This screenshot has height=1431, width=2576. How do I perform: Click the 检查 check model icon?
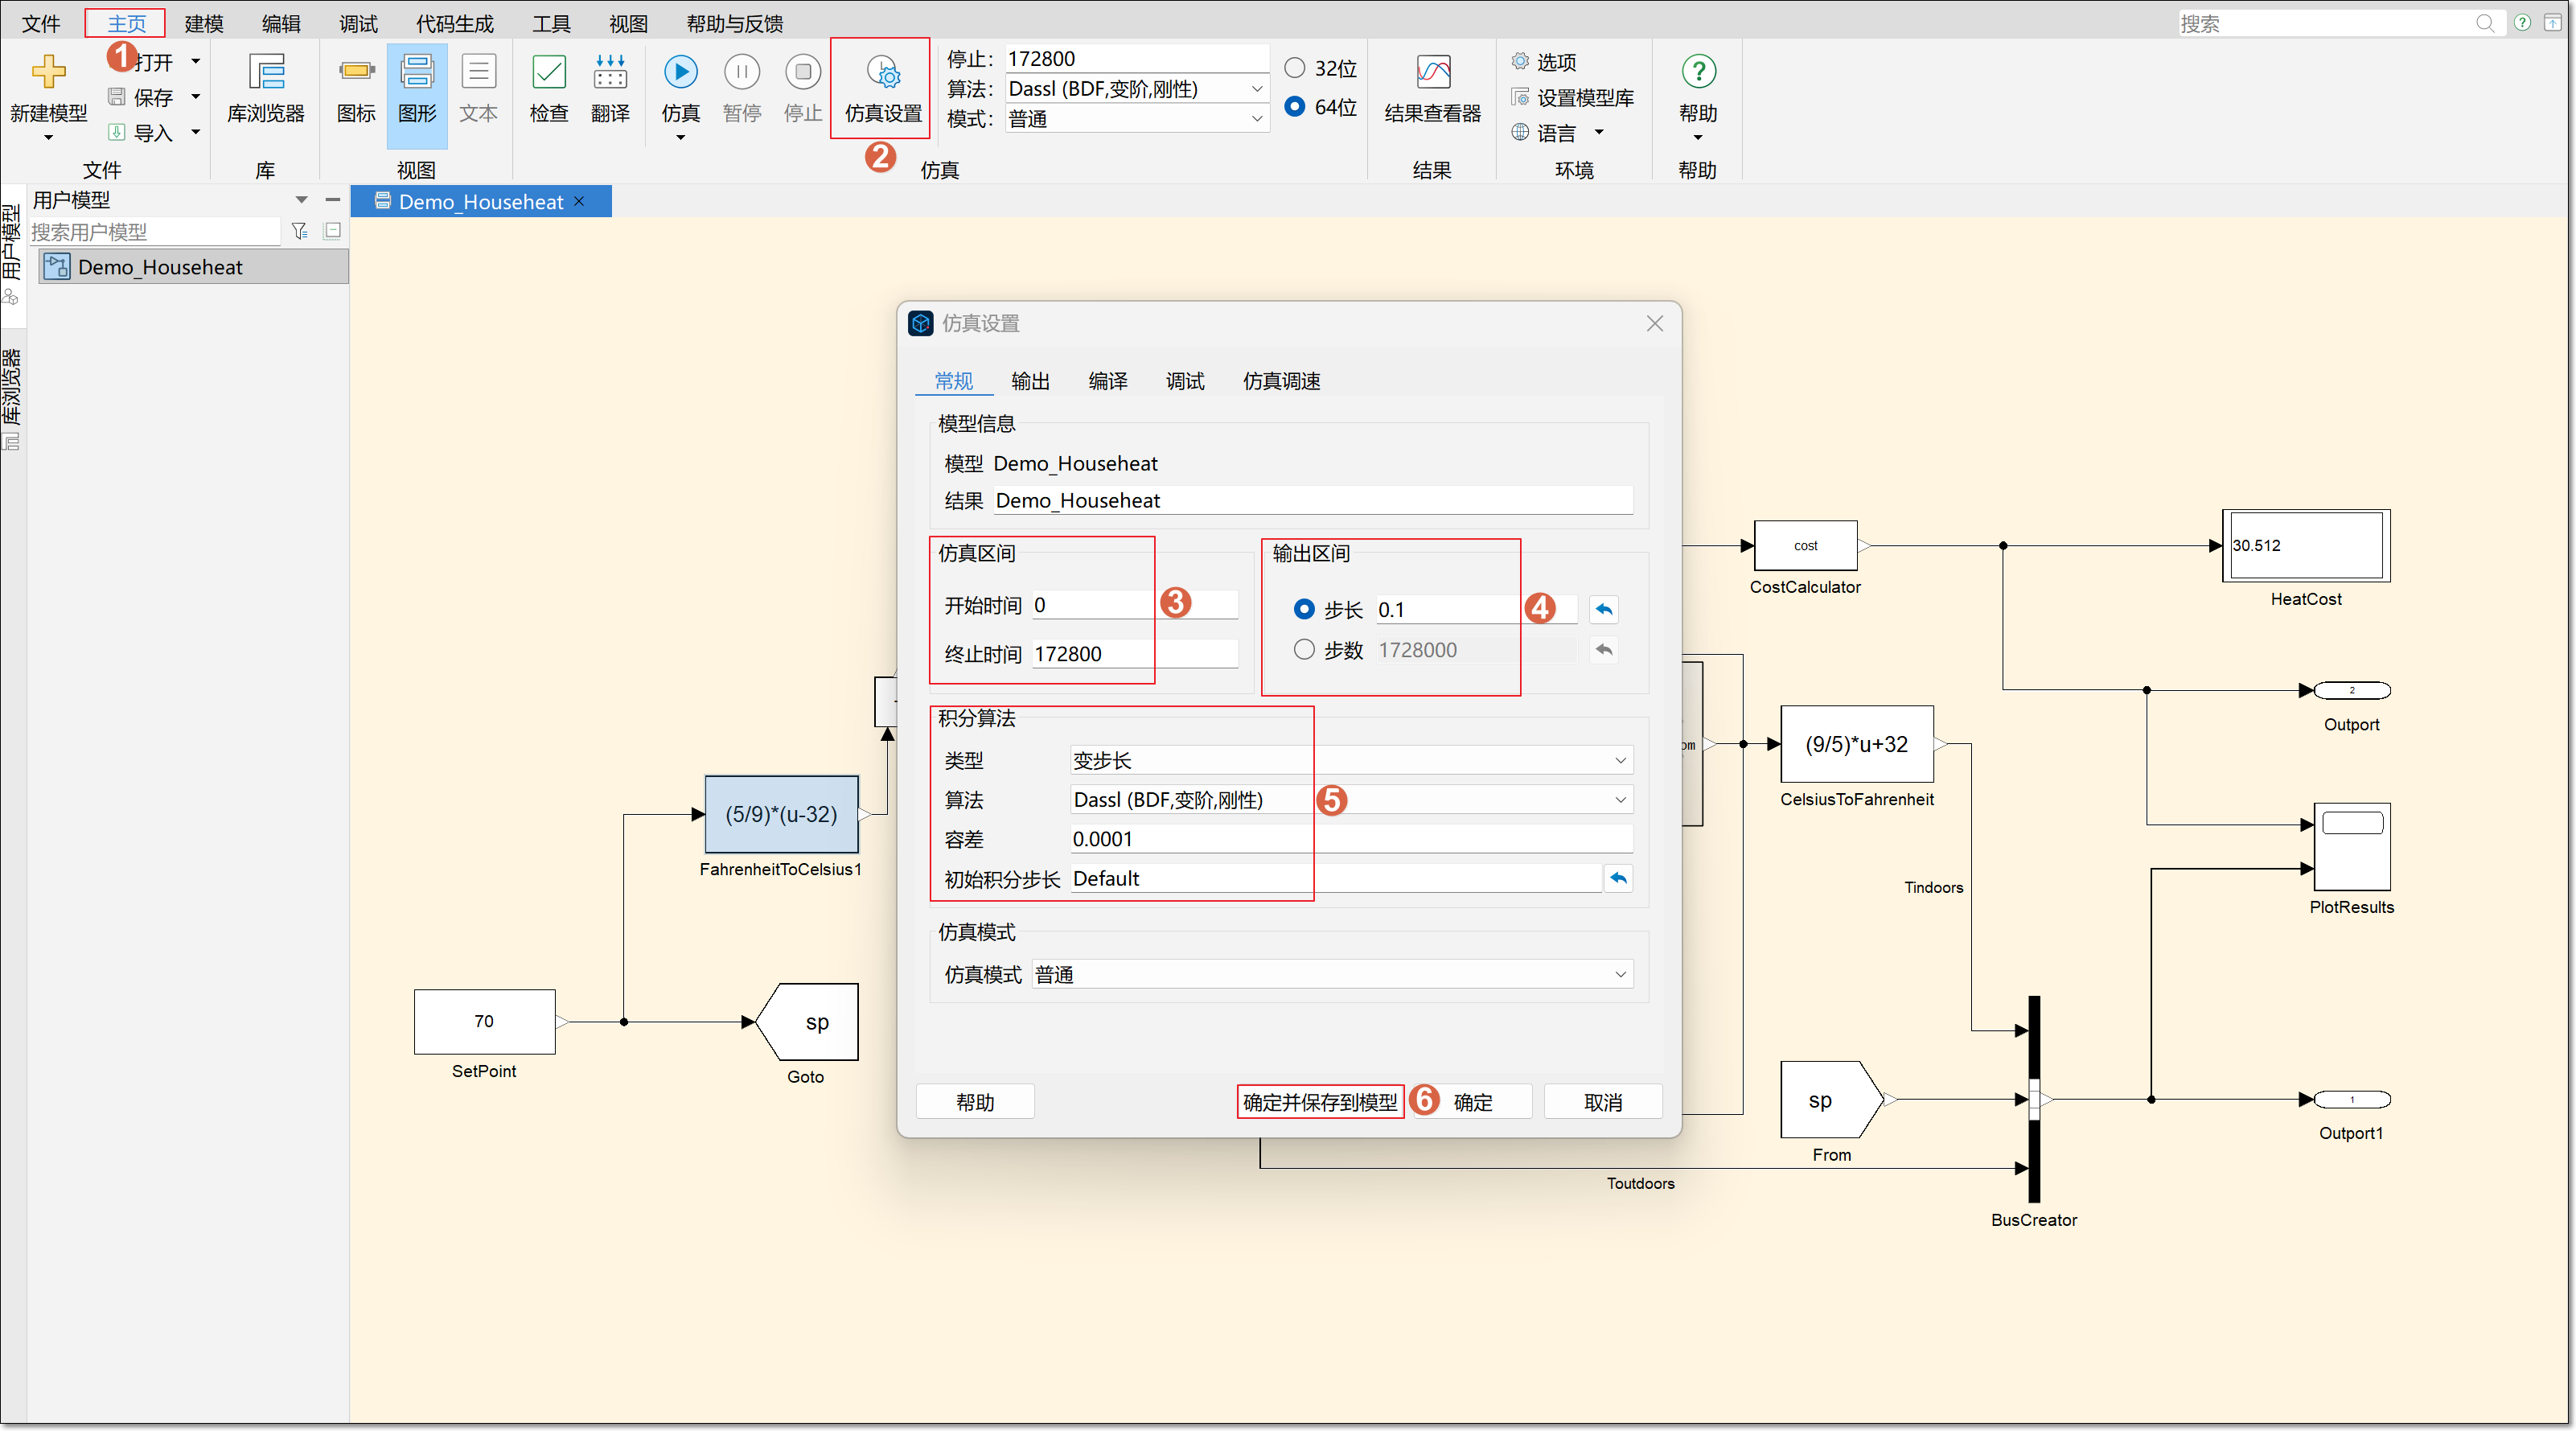pos(548,73)
